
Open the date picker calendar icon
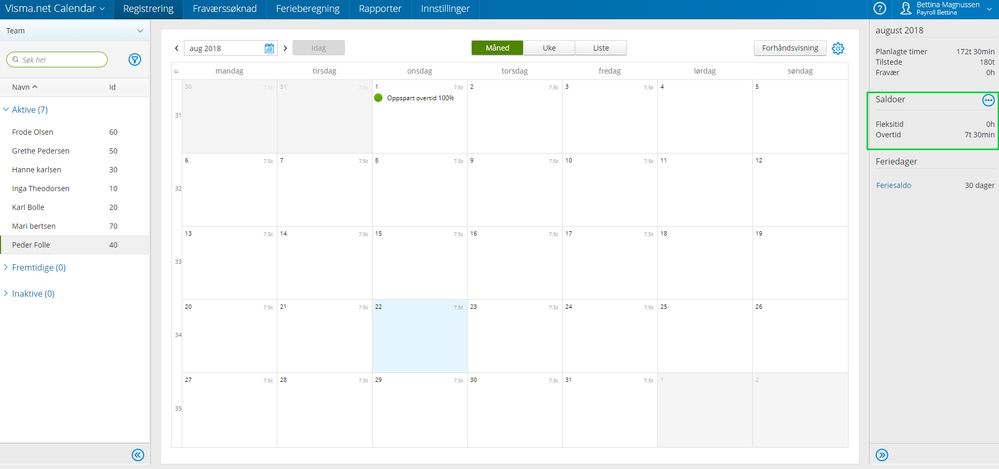coord(269,48)
